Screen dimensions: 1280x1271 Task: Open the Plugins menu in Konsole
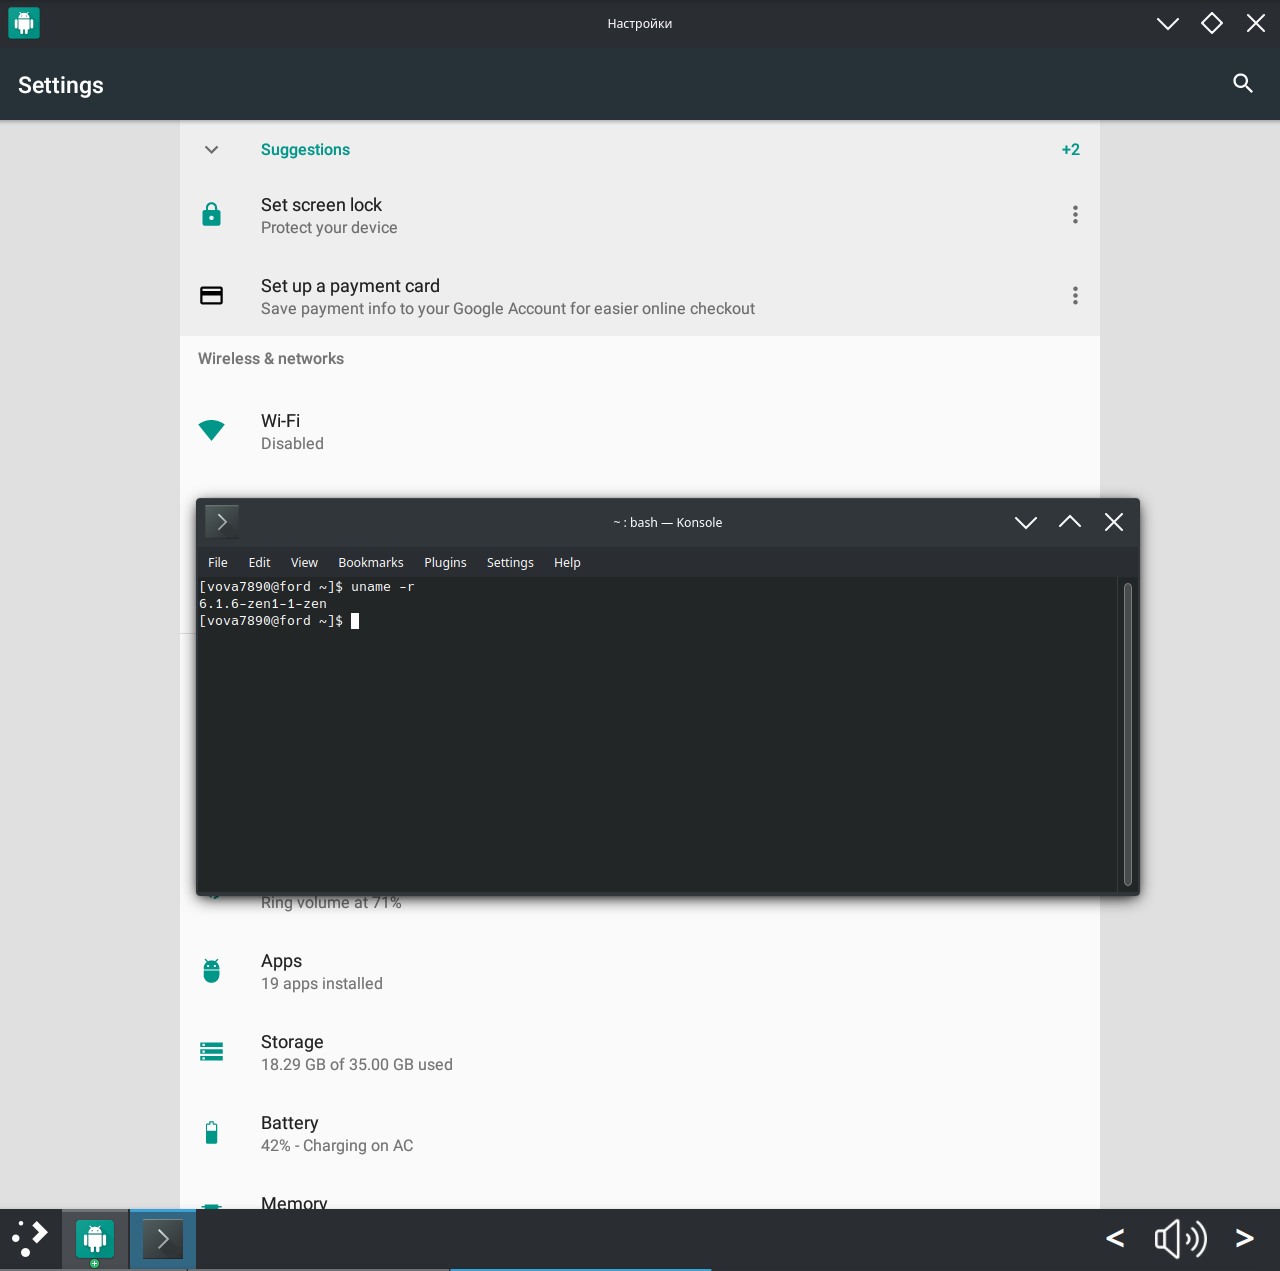click(x=445, y=562)
